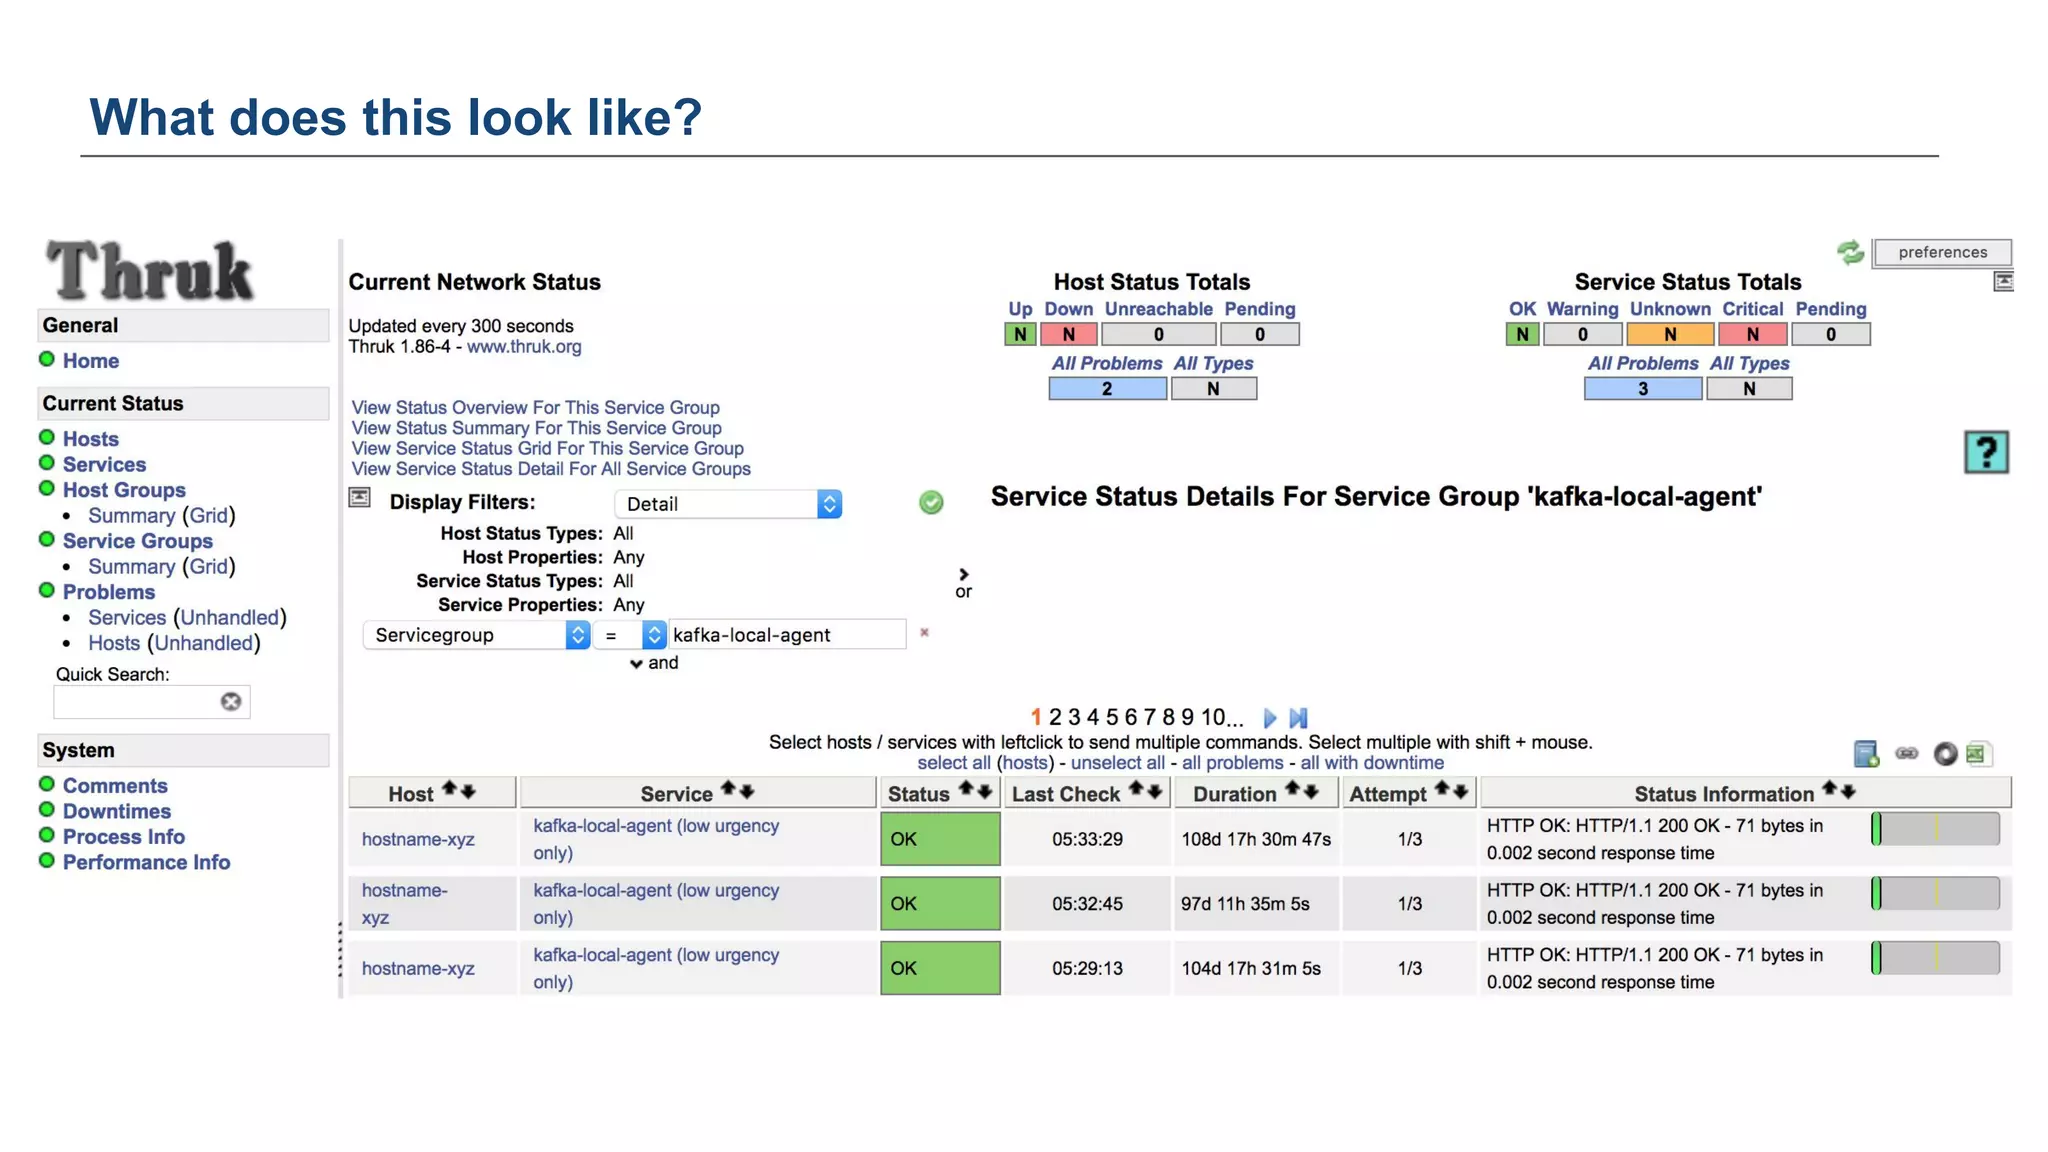Image resolution: width=2048 pixels, height=1152 pixels.
Task: Click the 'select all' link
Action: point(953,763)
